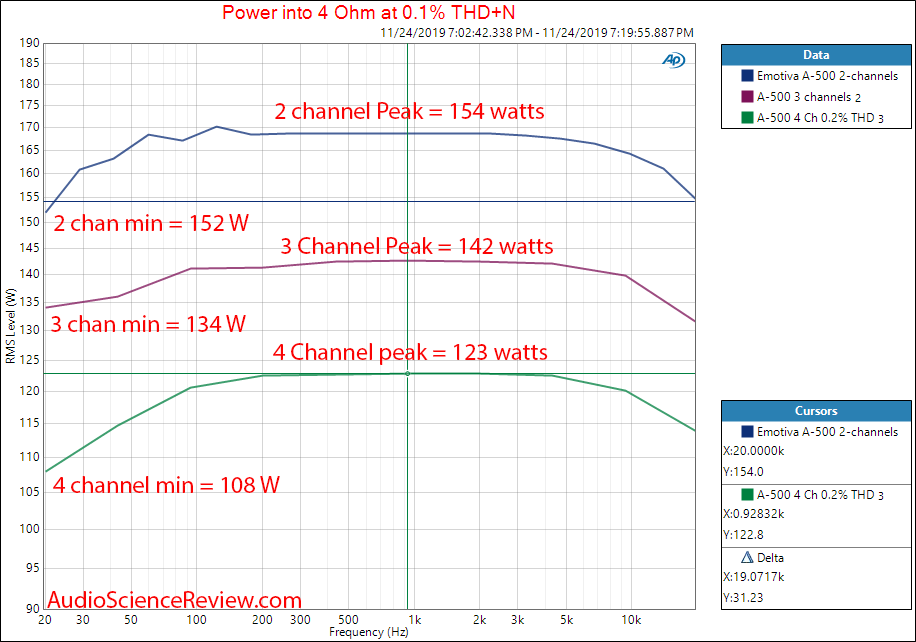Select 'A-500 4 Ch 0.2% THD' entry in Data legend
The width and height of the screenshot is (916, 642).
pos(820,118)
